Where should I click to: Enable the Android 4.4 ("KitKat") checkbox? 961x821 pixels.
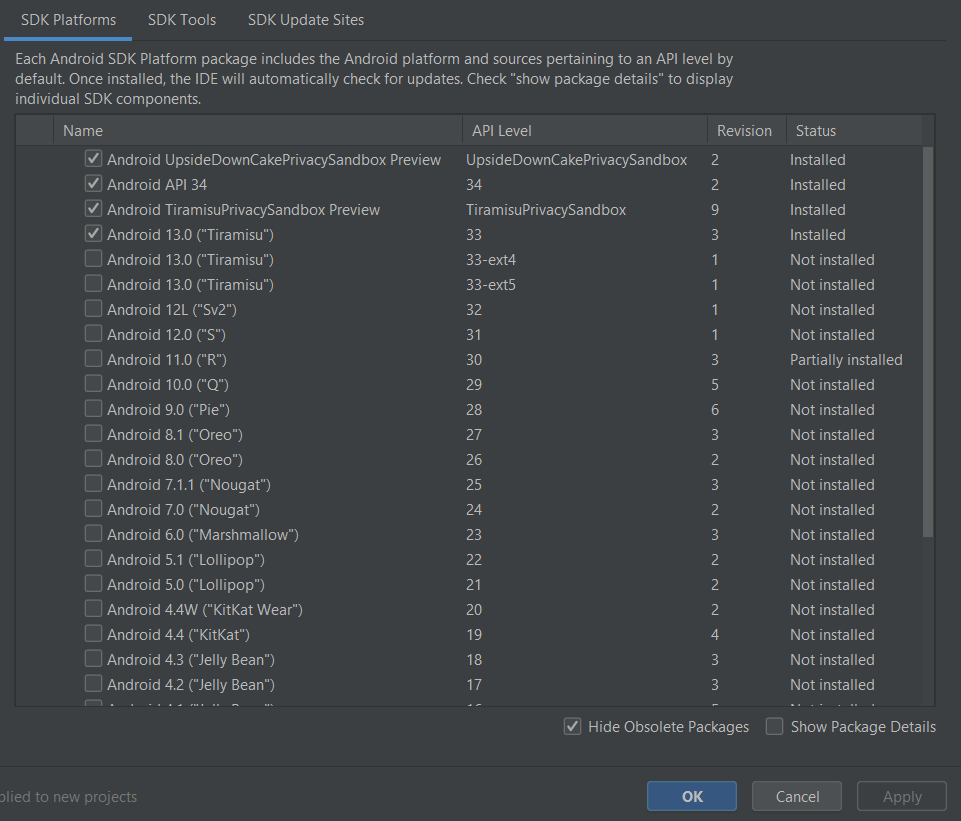click(93, 635)
